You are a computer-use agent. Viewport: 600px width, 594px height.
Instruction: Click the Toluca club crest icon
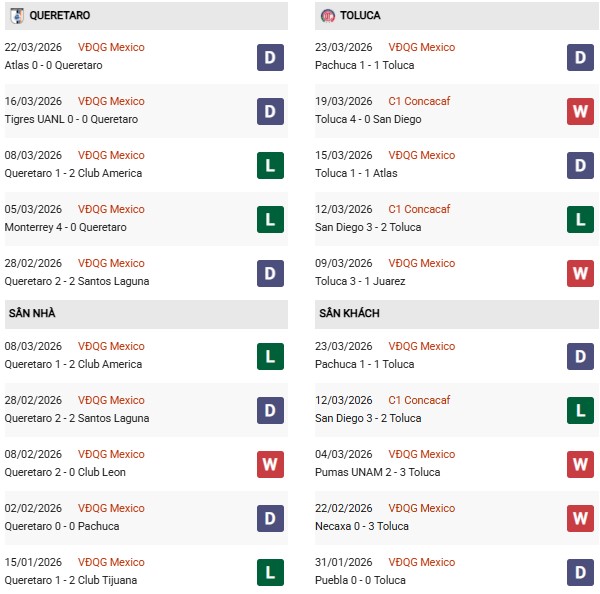coord(328,16)
